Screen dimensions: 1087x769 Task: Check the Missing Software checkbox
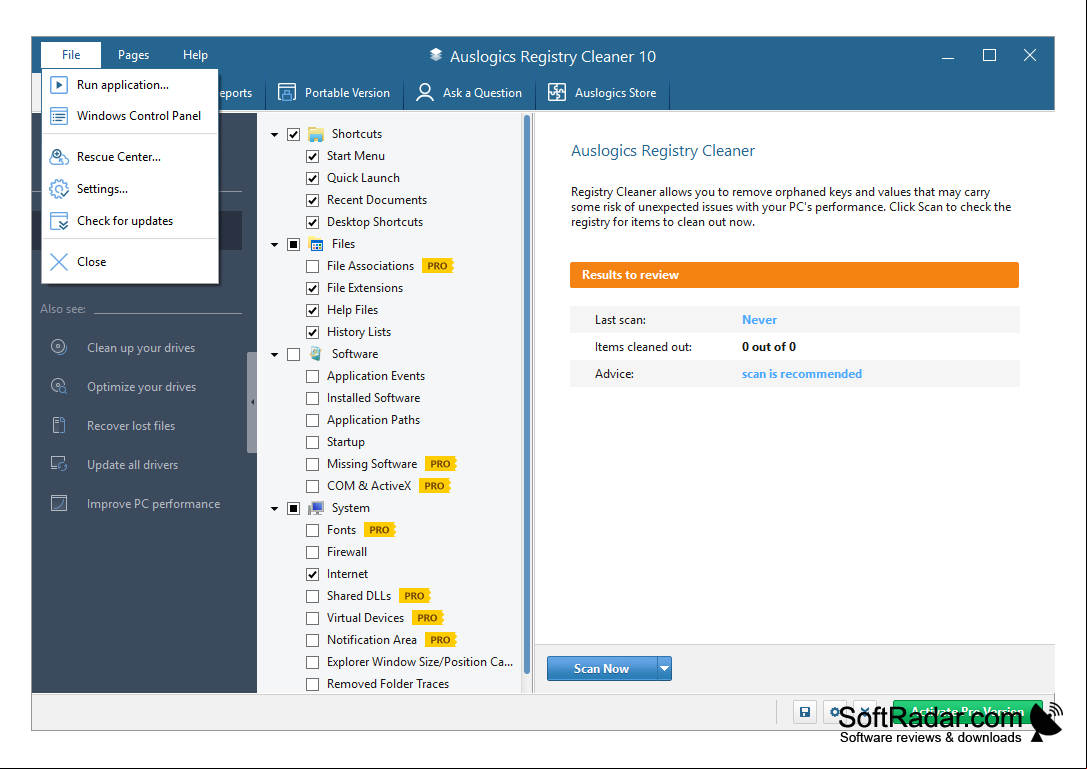click(313, 464)
